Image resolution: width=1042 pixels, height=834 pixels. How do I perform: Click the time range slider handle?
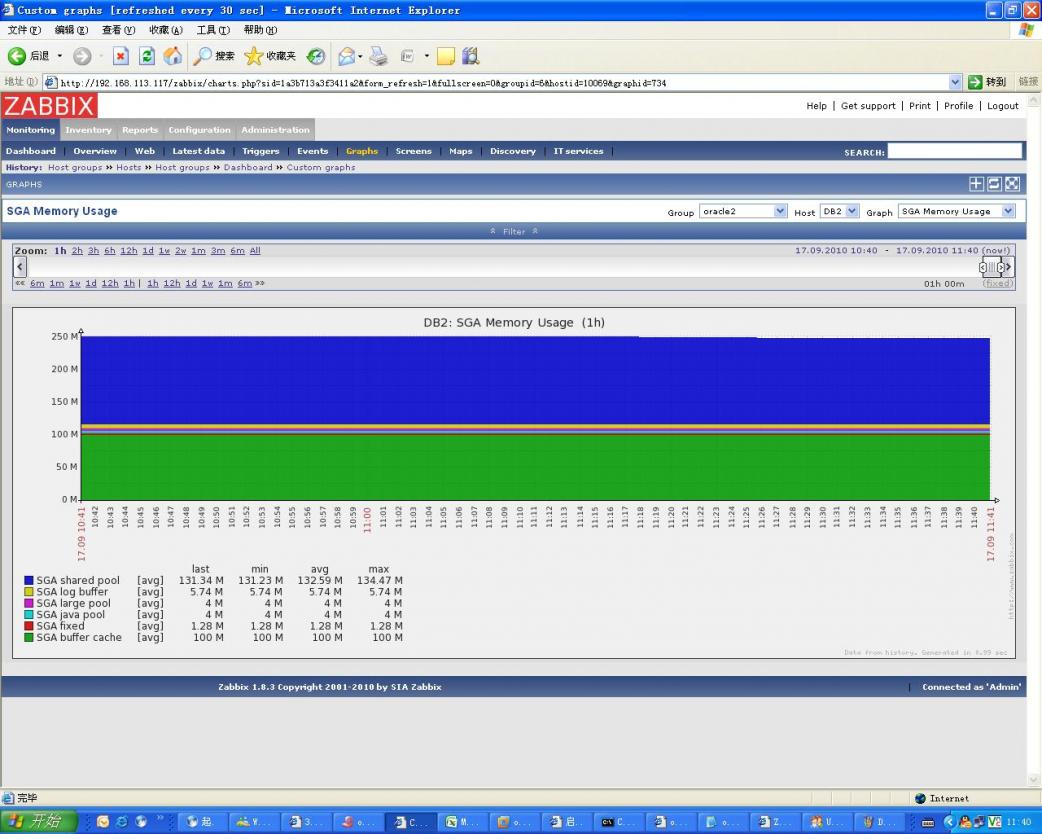click(x=996, y=267)
